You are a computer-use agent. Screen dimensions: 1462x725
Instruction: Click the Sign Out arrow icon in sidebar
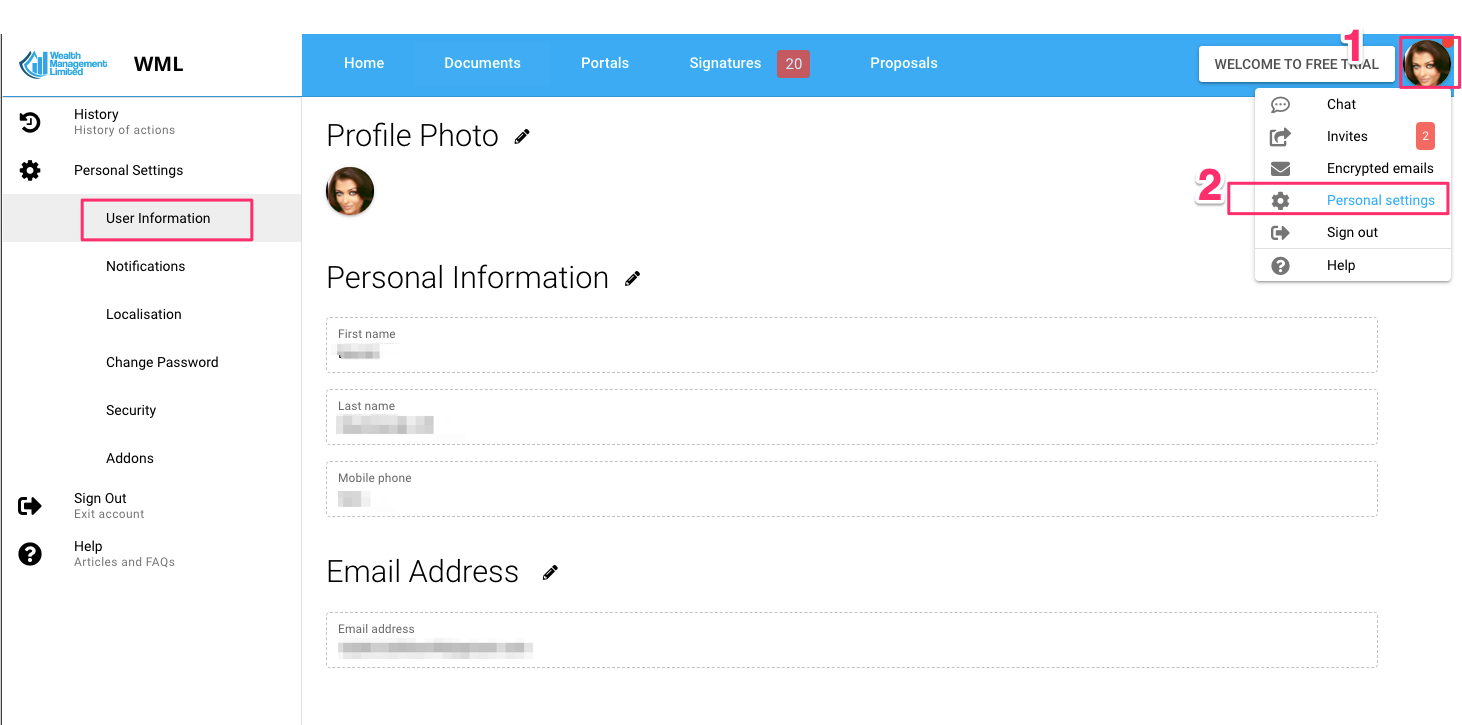tap(30, 506)
